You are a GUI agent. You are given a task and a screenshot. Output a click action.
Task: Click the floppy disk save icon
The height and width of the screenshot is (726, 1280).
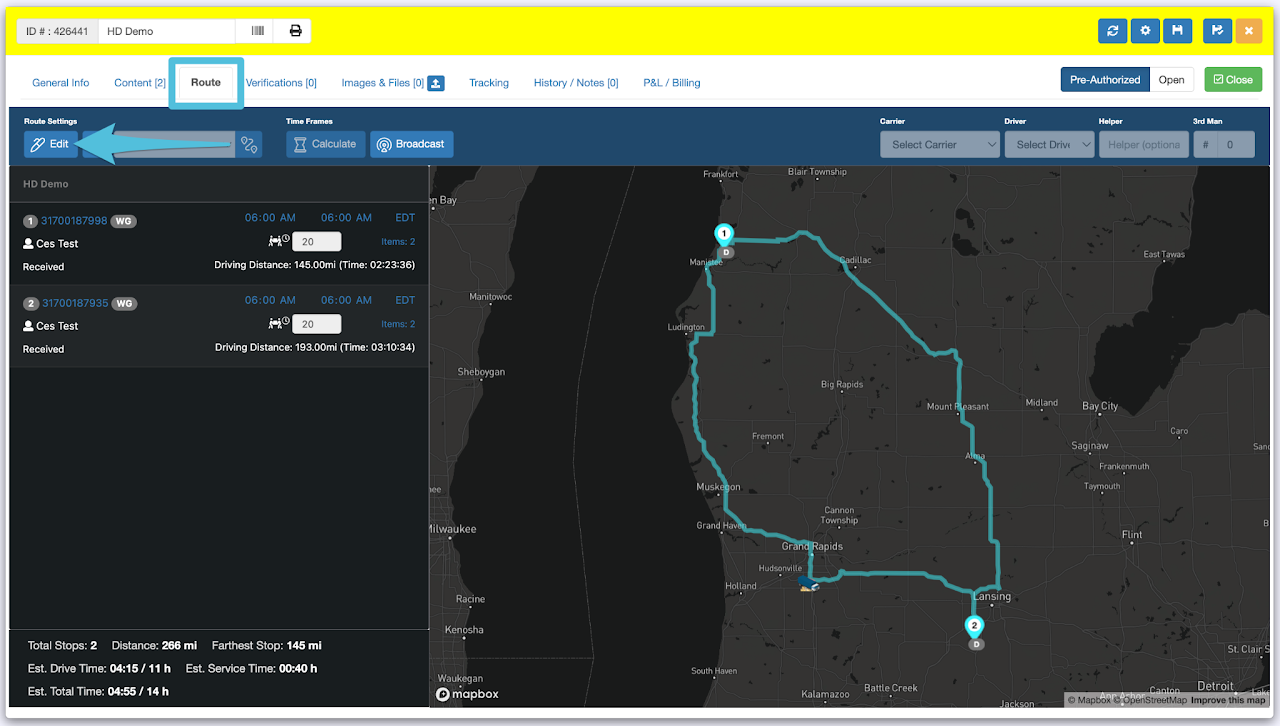1178,31
